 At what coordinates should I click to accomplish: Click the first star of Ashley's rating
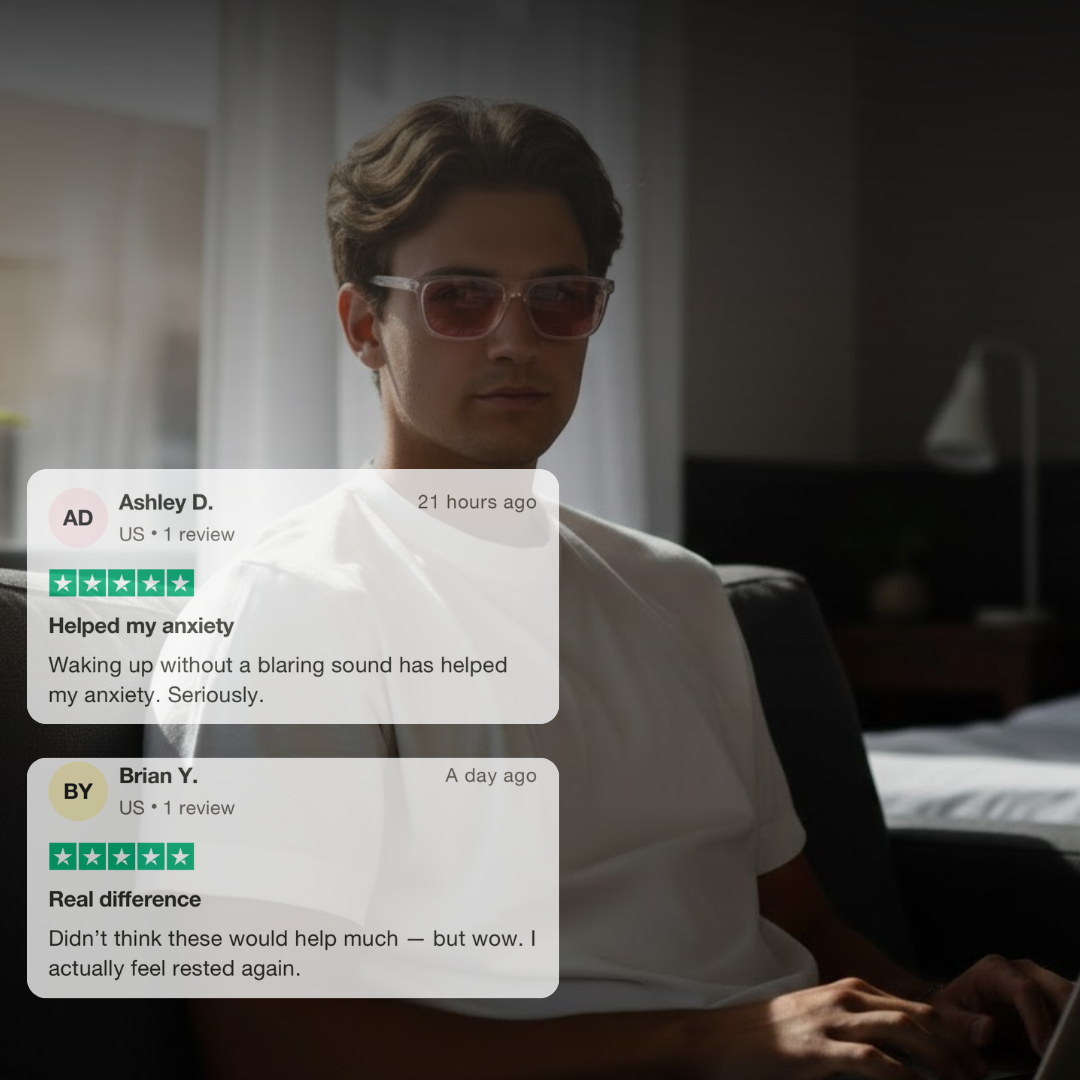[63, 583]
